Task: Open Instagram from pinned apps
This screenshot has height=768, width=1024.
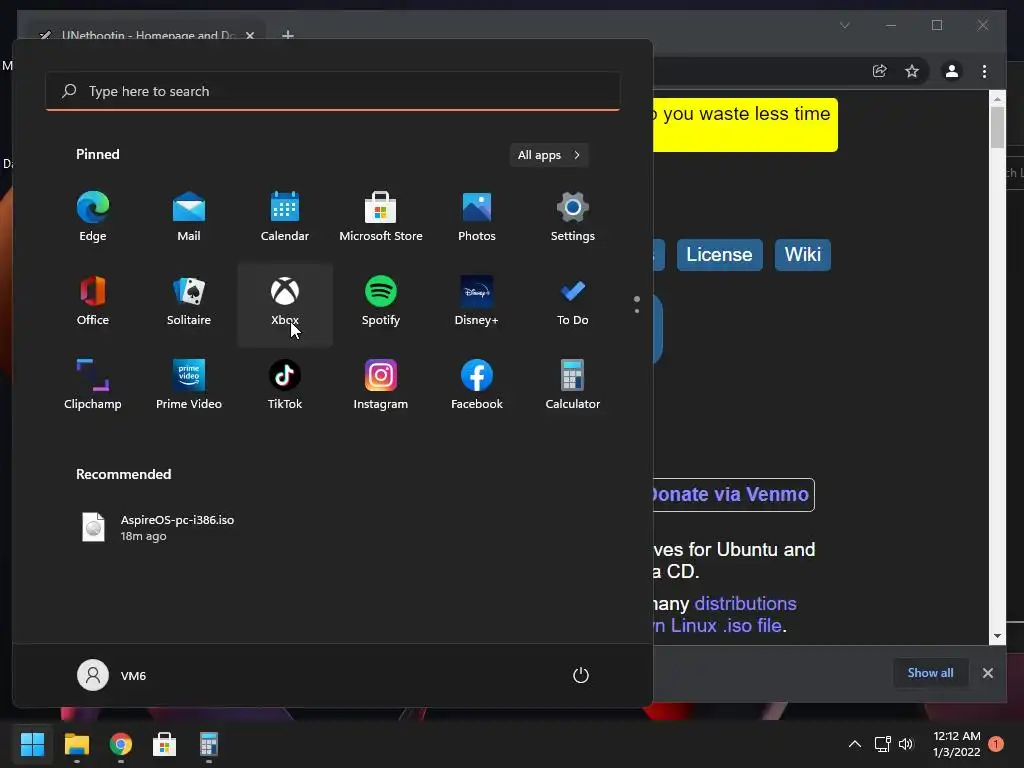Action: point(381,385)
